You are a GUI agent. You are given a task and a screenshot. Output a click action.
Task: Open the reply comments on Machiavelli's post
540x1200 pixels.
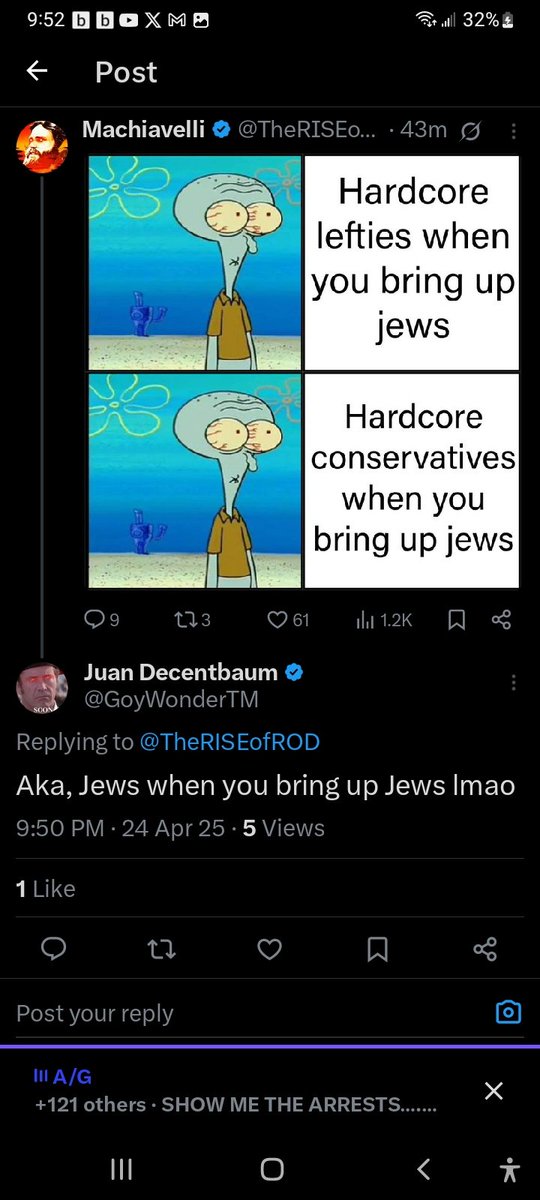(101, 620)
